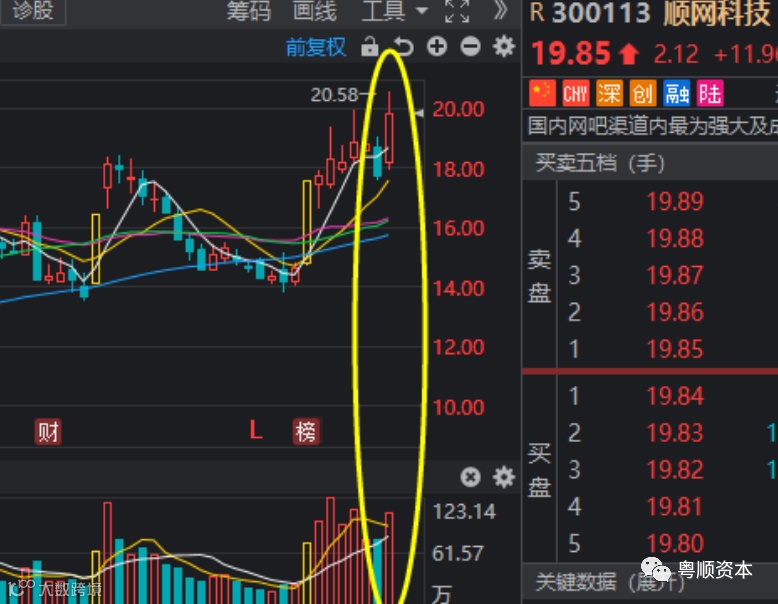Click the 20.00 price axis label
This screenshot has width=778, height=604.
pos(458,109)
